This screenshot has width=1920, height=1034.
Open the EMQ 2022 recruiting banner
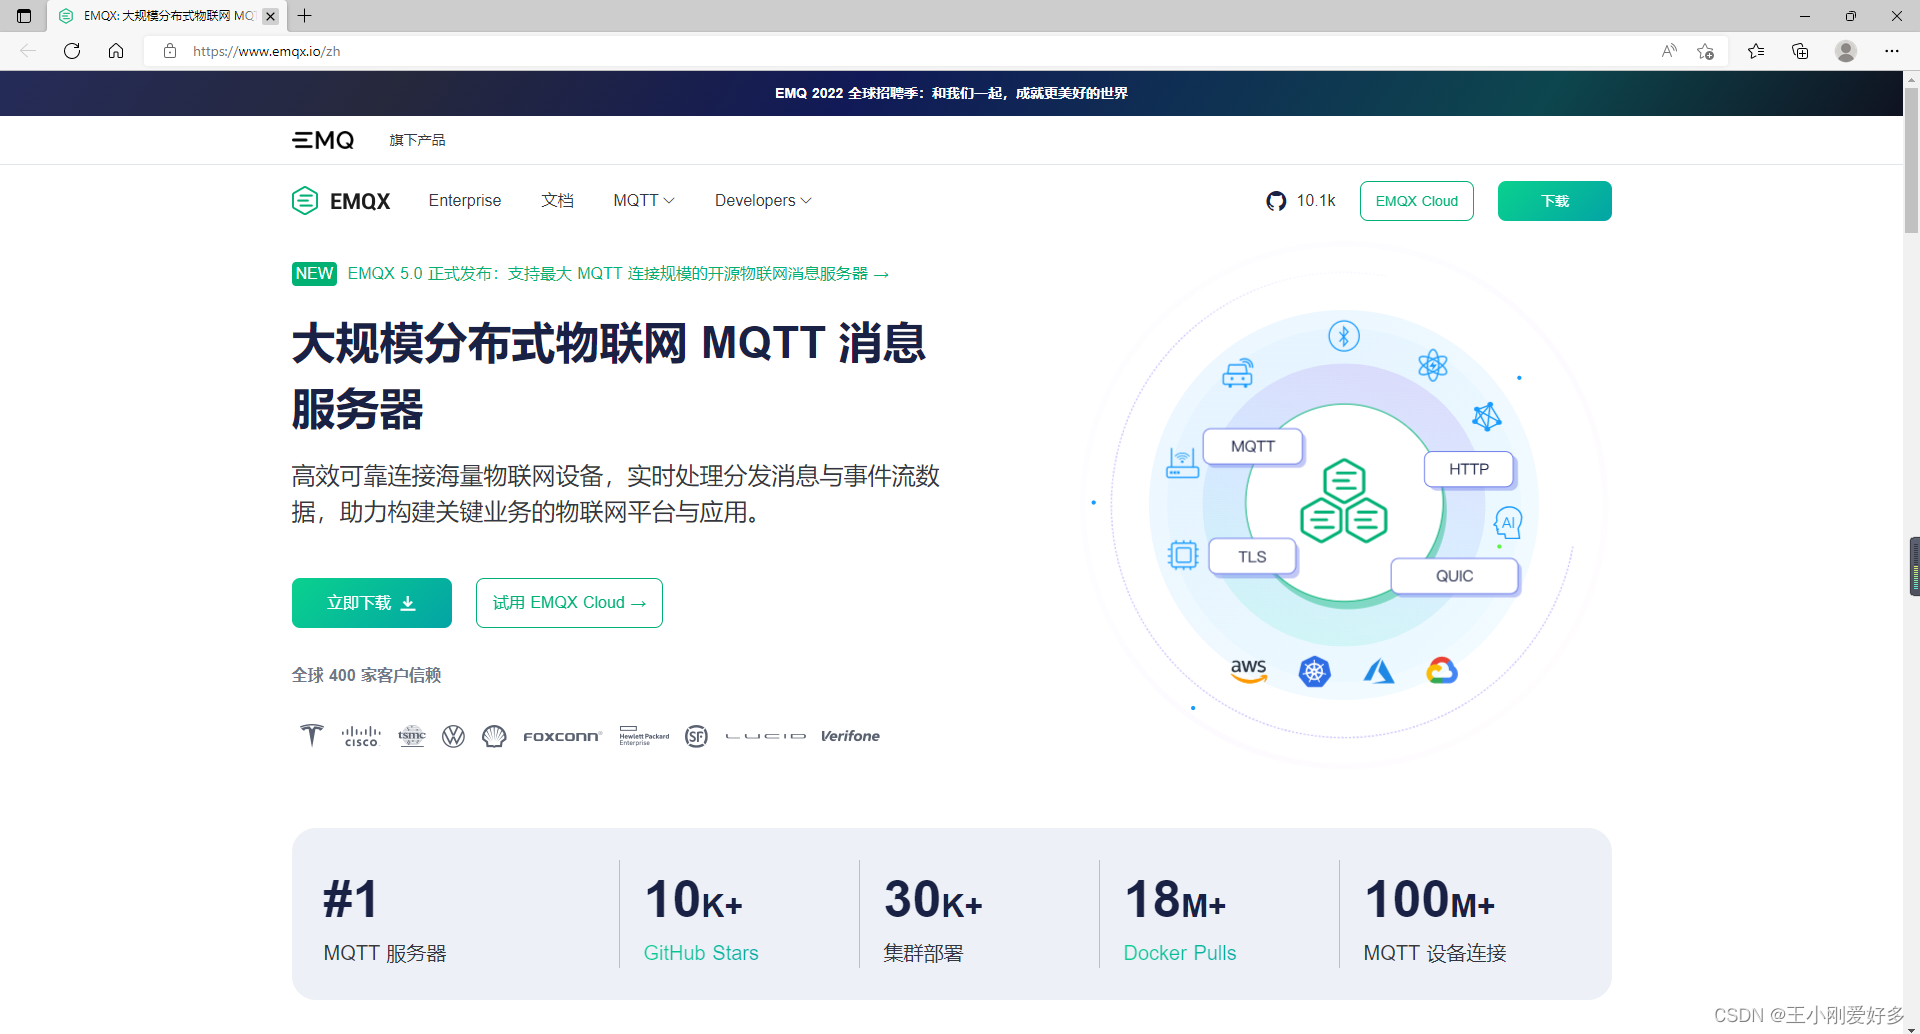(x=951, y=93)
